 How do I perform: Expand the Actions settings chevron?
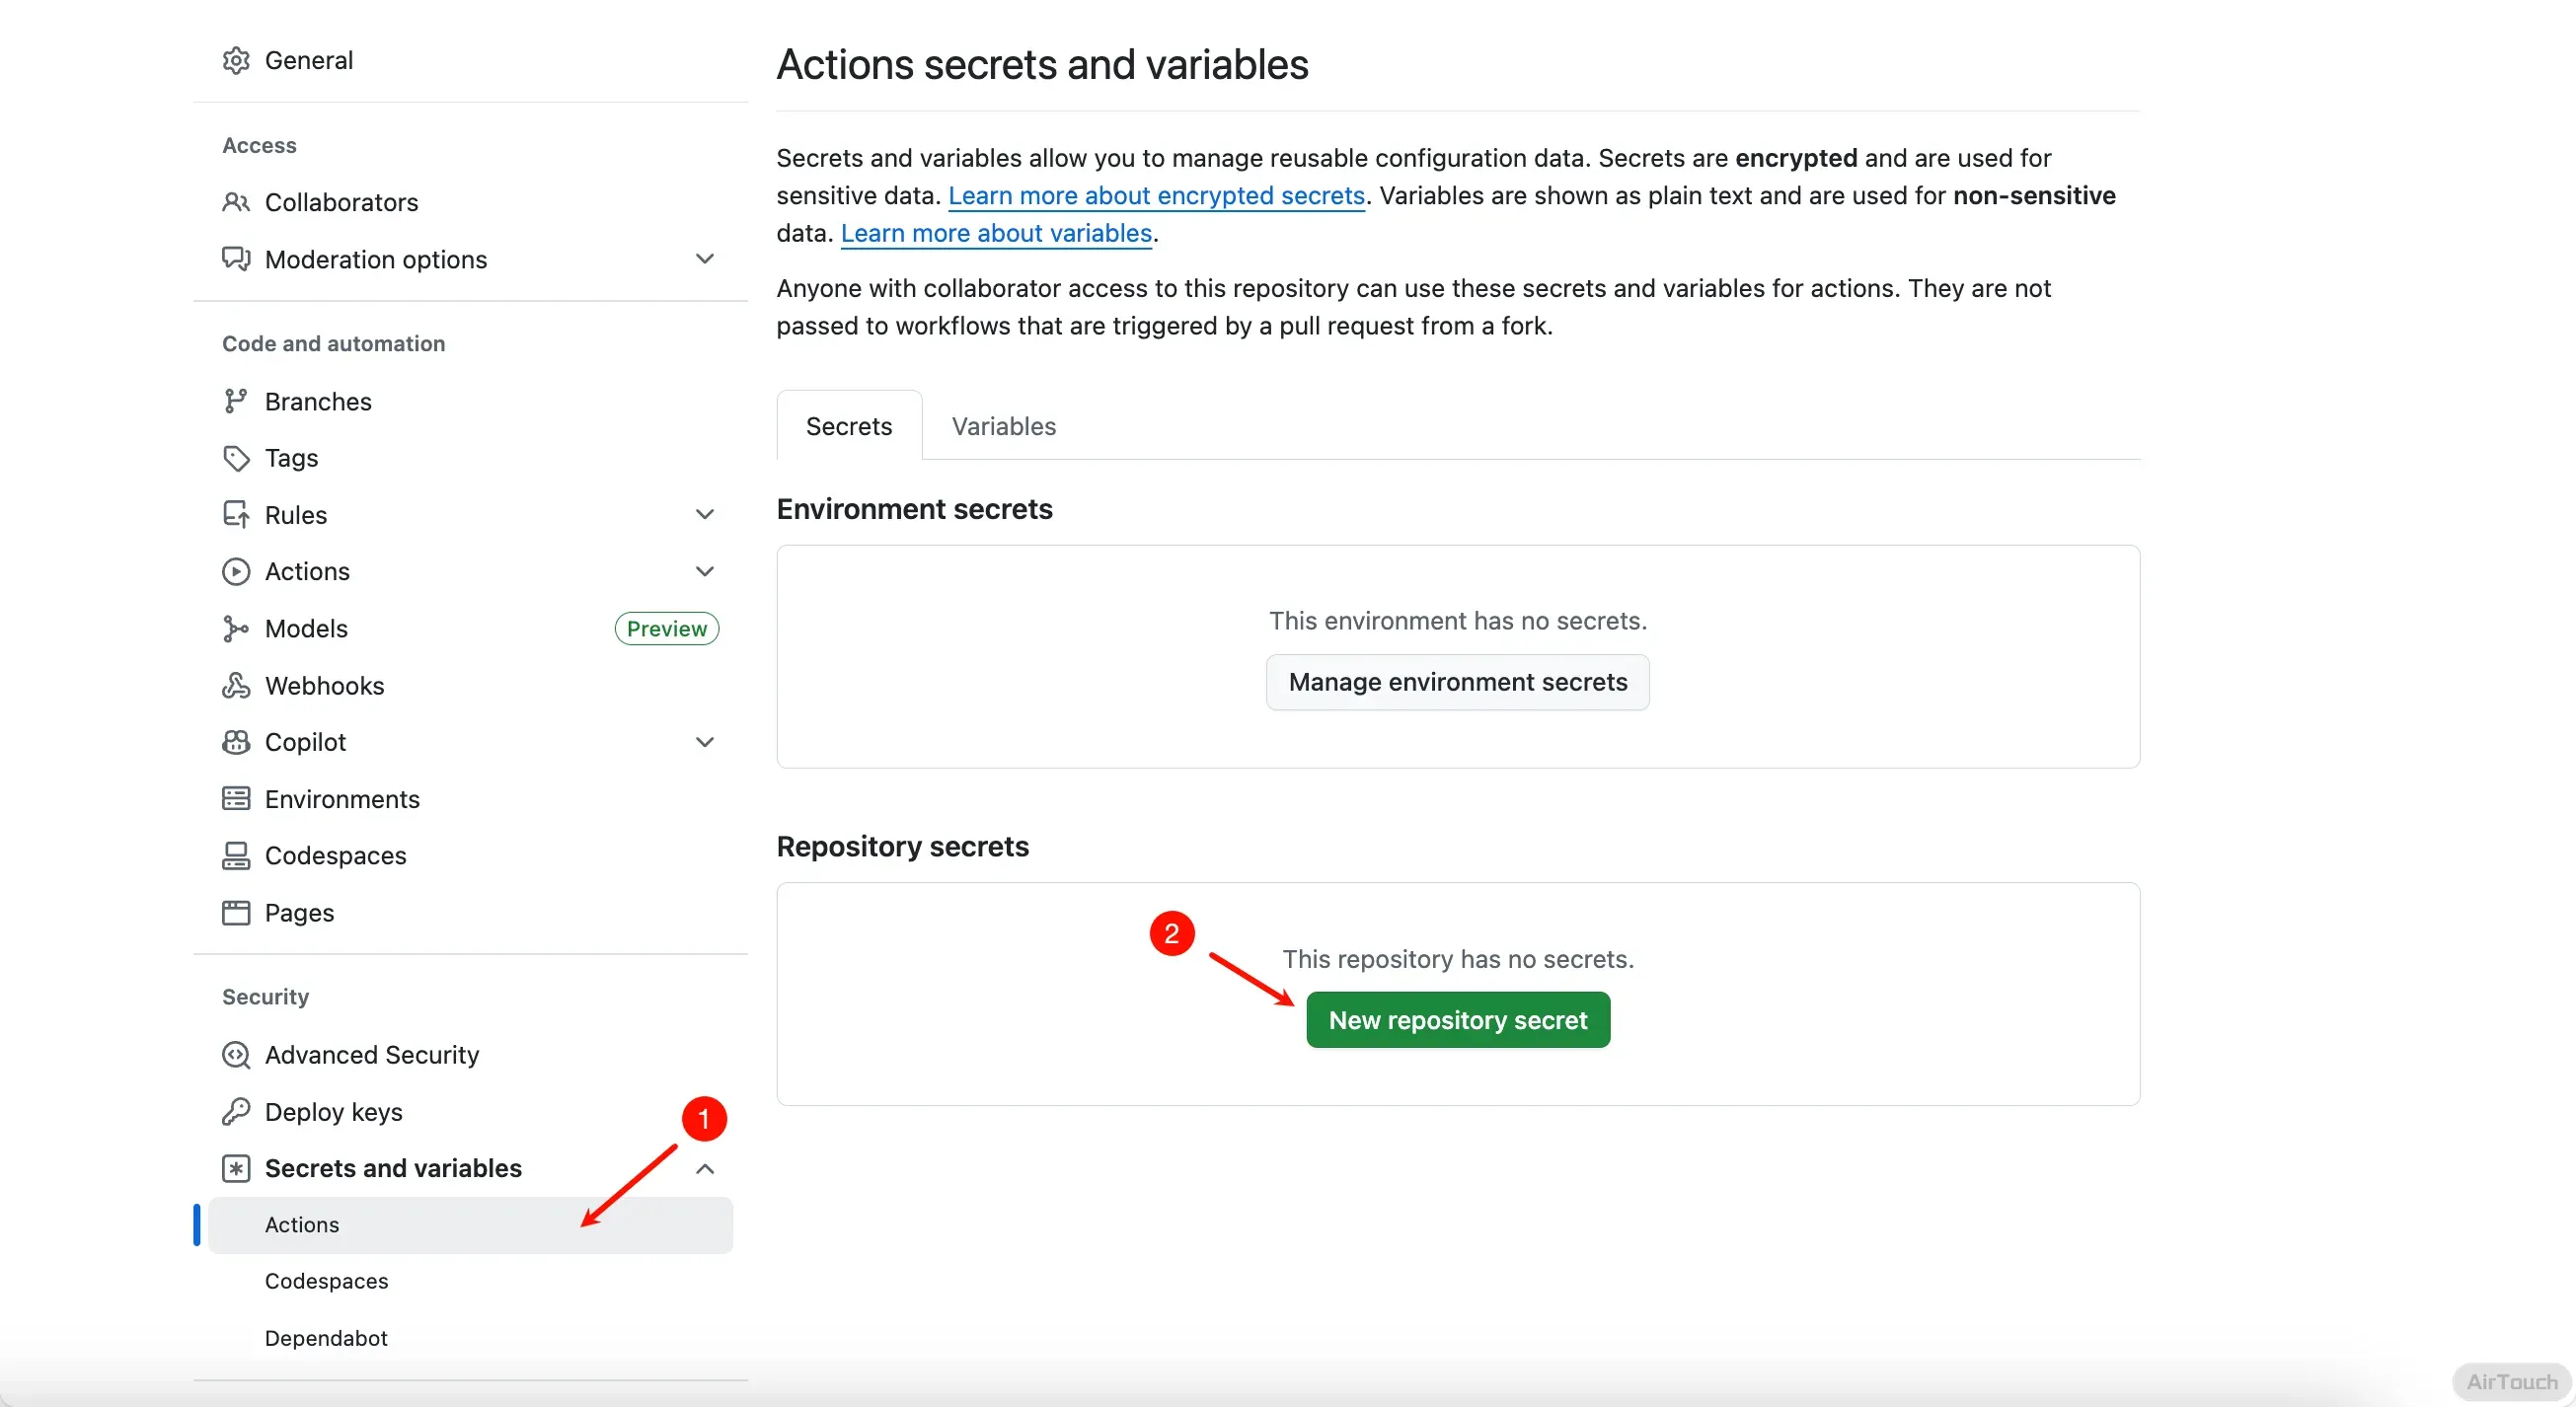pos(704,571)
